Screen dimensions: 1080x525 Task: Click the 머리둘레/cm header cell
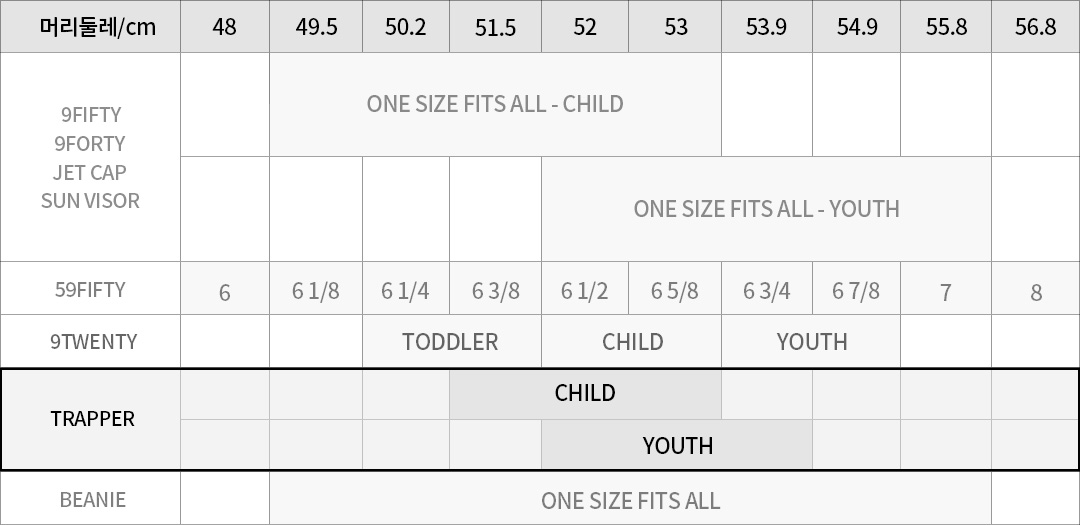tap(90, 27)
